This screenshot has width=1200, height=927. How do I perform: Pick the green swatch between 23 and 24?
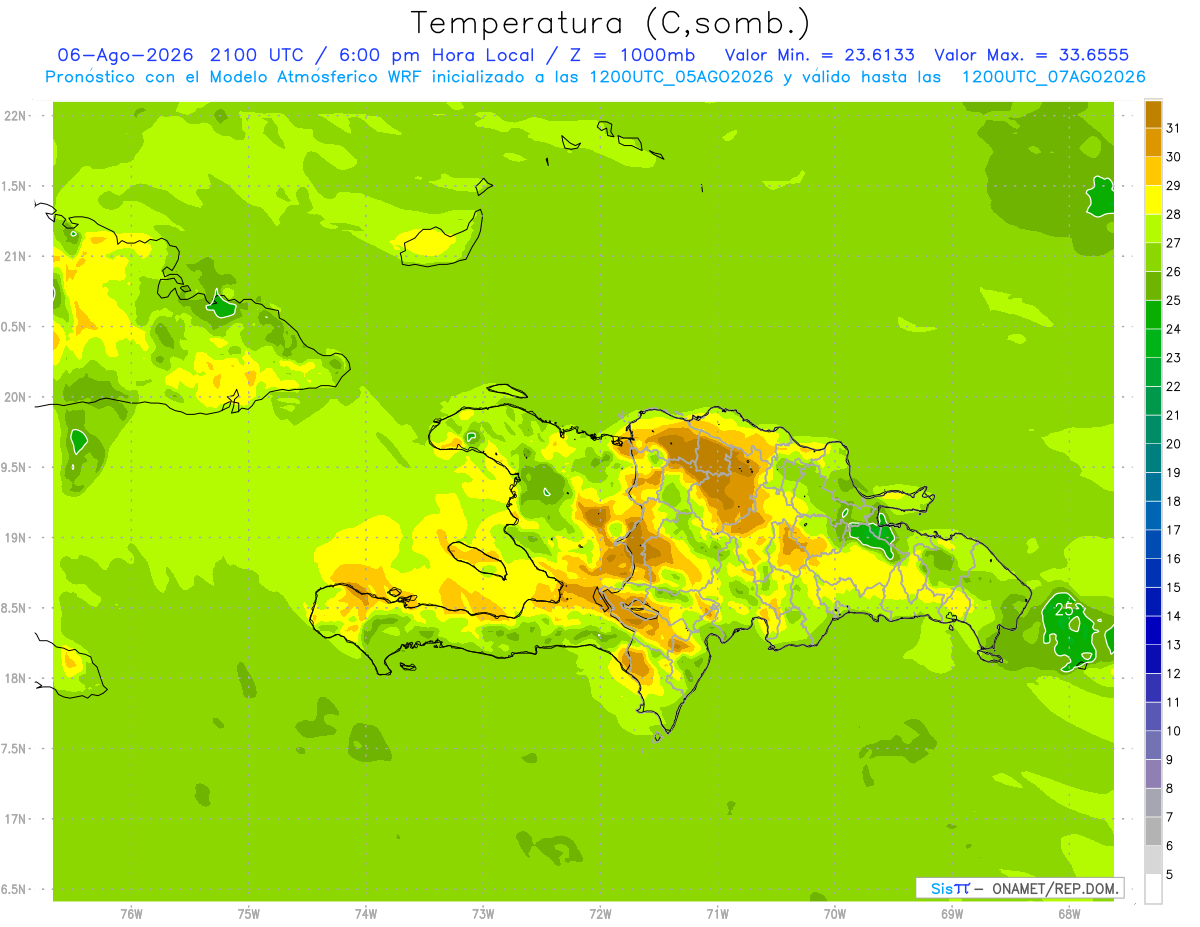(1153, 343)
